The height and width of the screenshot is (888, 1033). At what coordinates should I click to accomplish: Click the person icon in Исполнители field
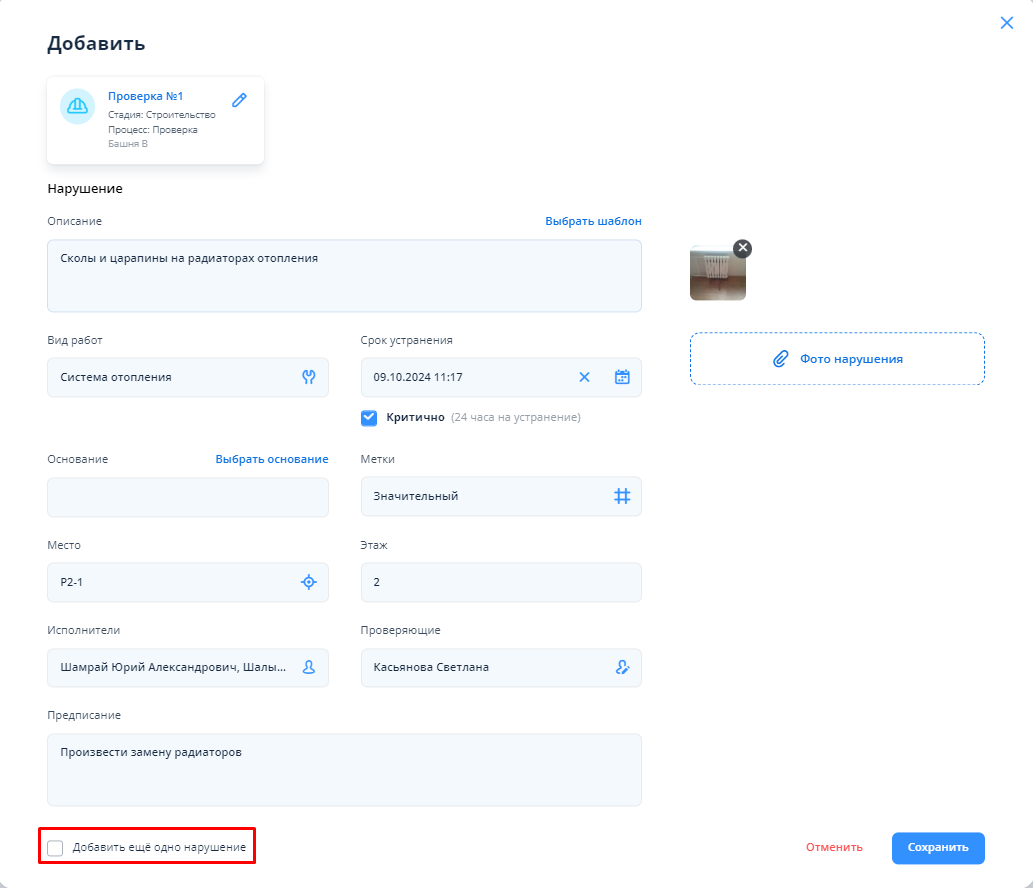pyautogui.click(x=309, y=668)
